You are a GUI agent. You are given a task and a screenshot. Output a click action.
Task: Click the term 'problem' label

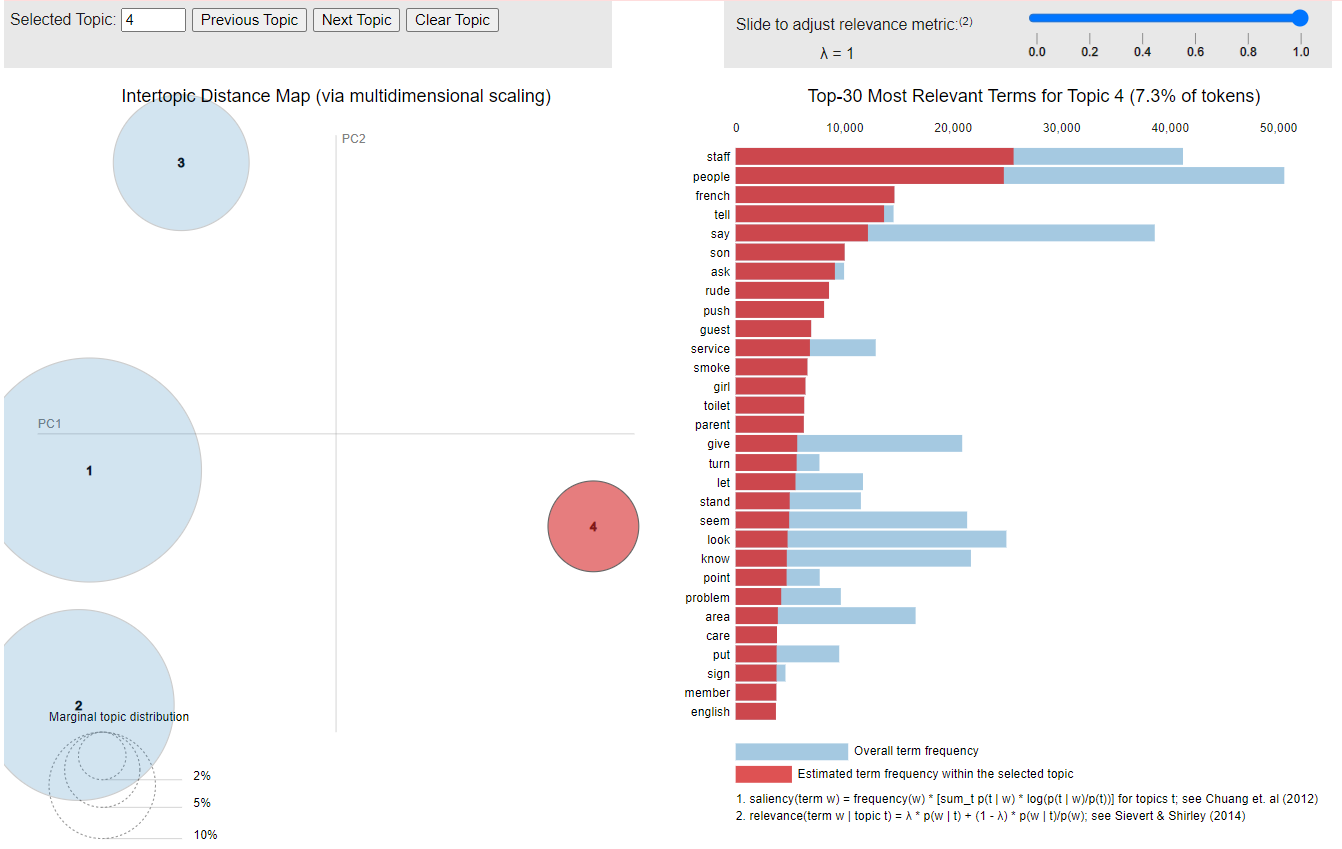tap(708, 597)
